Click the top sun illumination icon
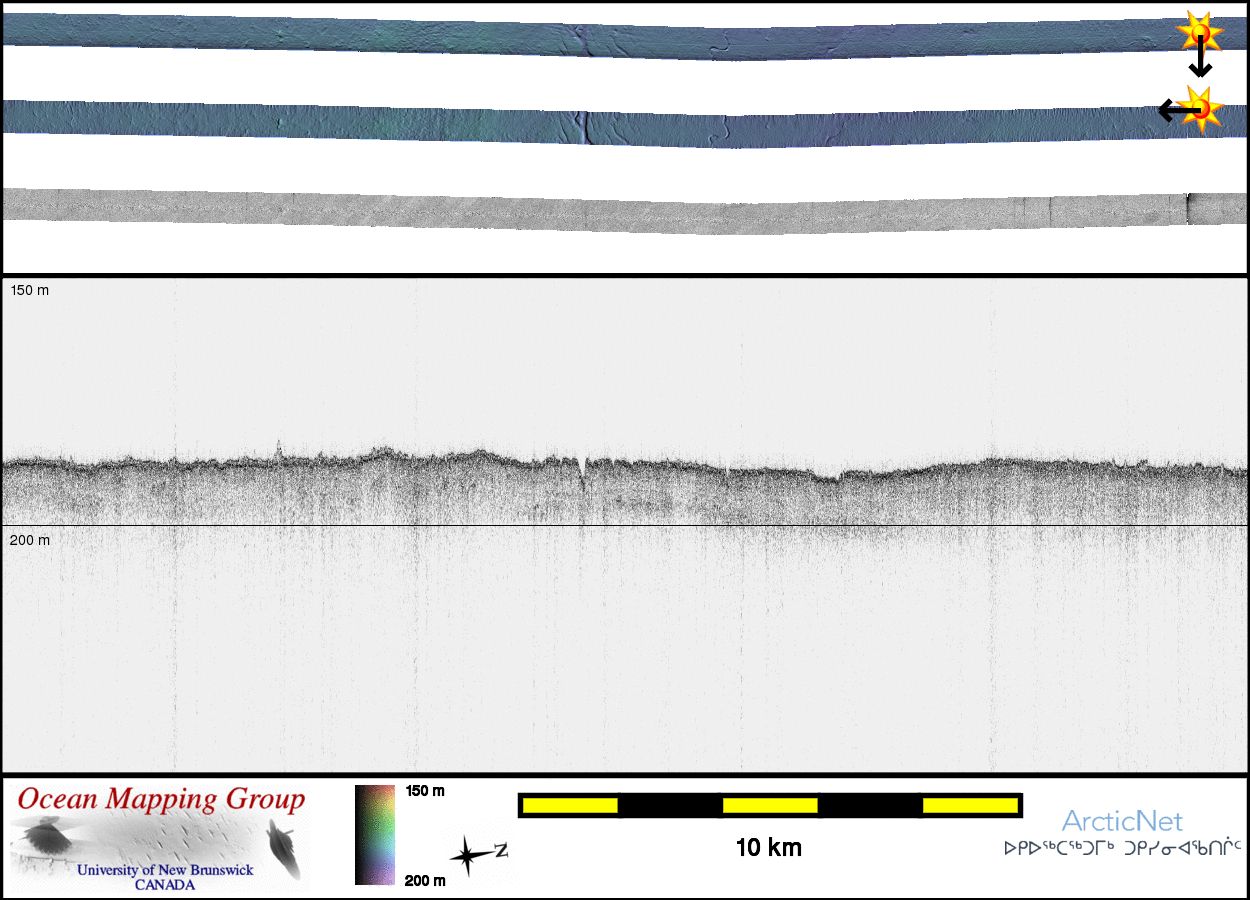Screen dimensions: 1250x900 [1199, 34]
